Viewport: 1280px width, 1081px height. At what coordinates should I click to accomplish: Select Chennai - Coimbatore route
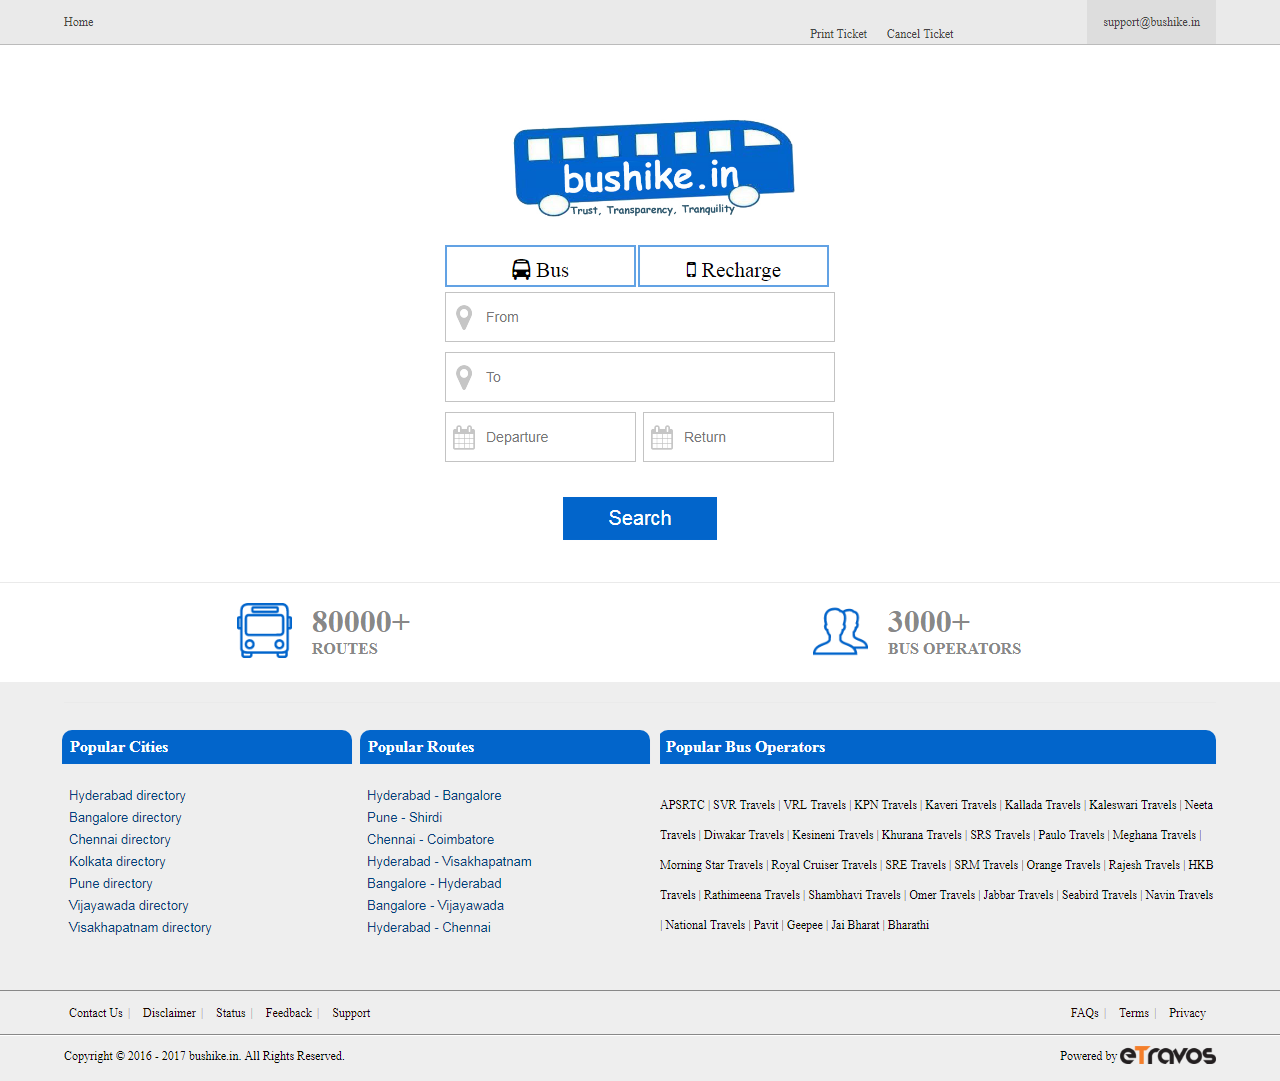(430, 839)
